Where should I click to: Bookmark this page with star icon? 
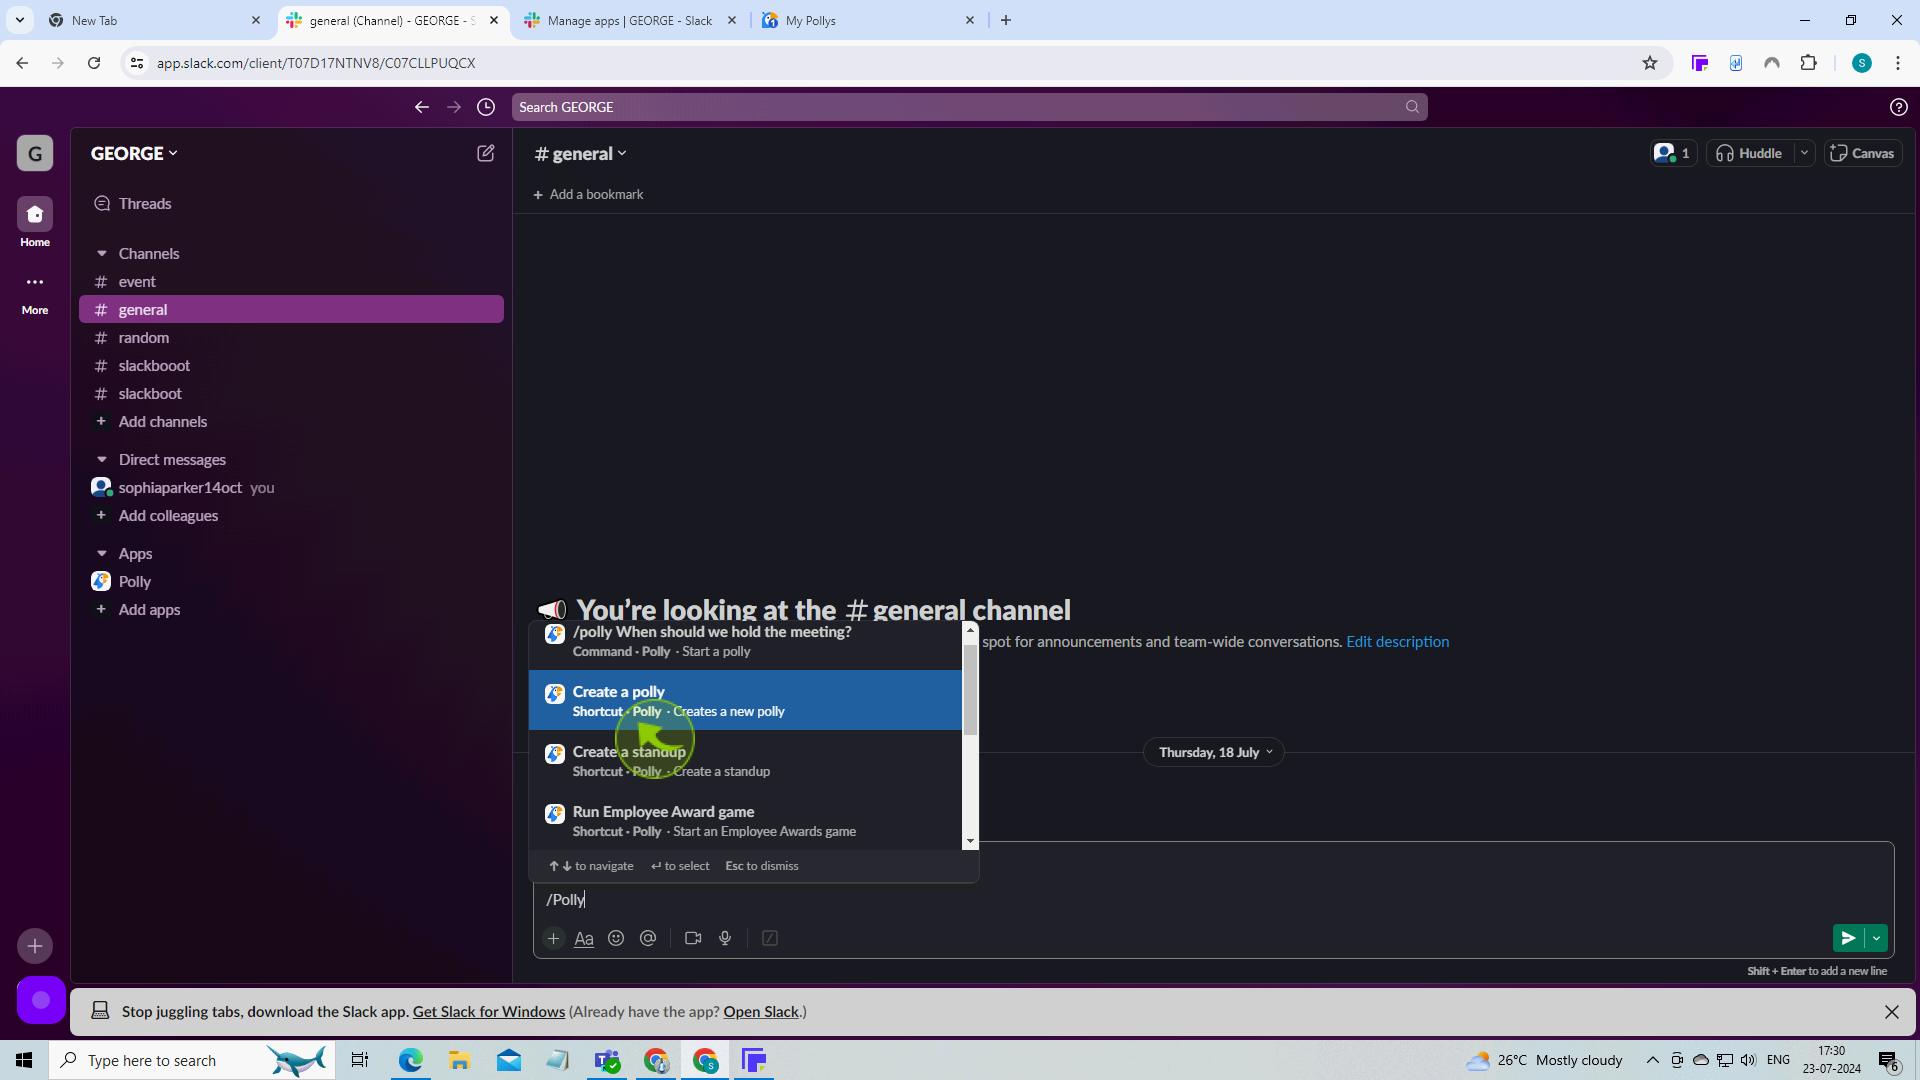(1650, 63)
